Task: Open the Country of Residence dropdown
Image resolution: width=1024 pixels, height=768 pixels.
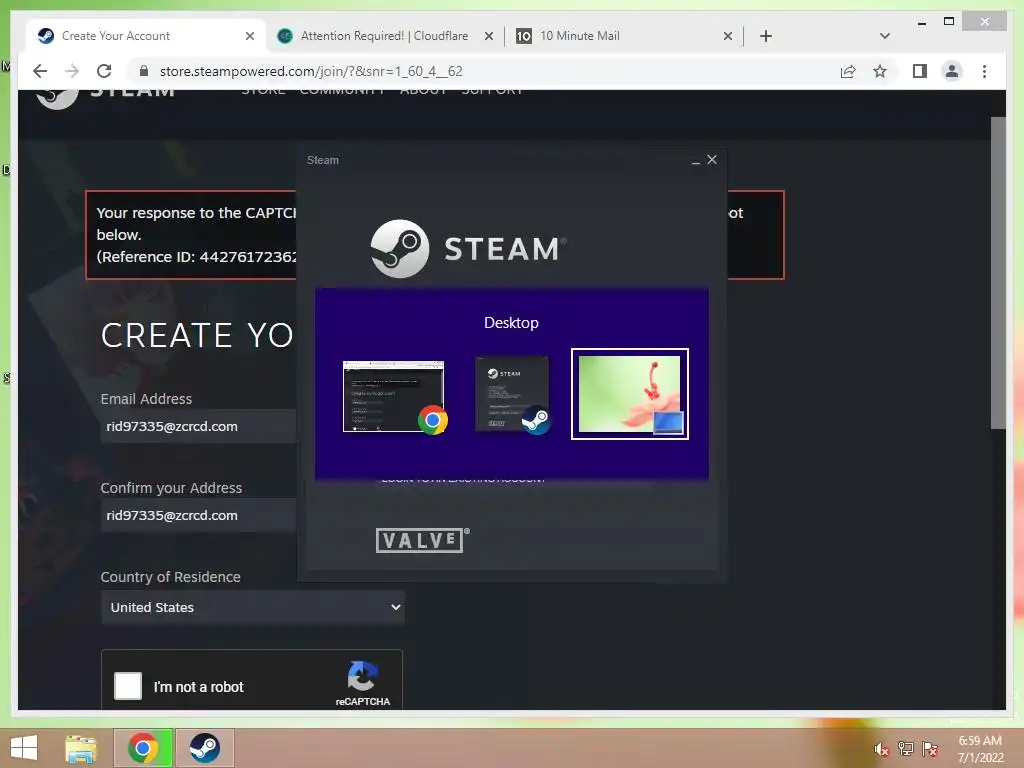Action: pos(253,607)
